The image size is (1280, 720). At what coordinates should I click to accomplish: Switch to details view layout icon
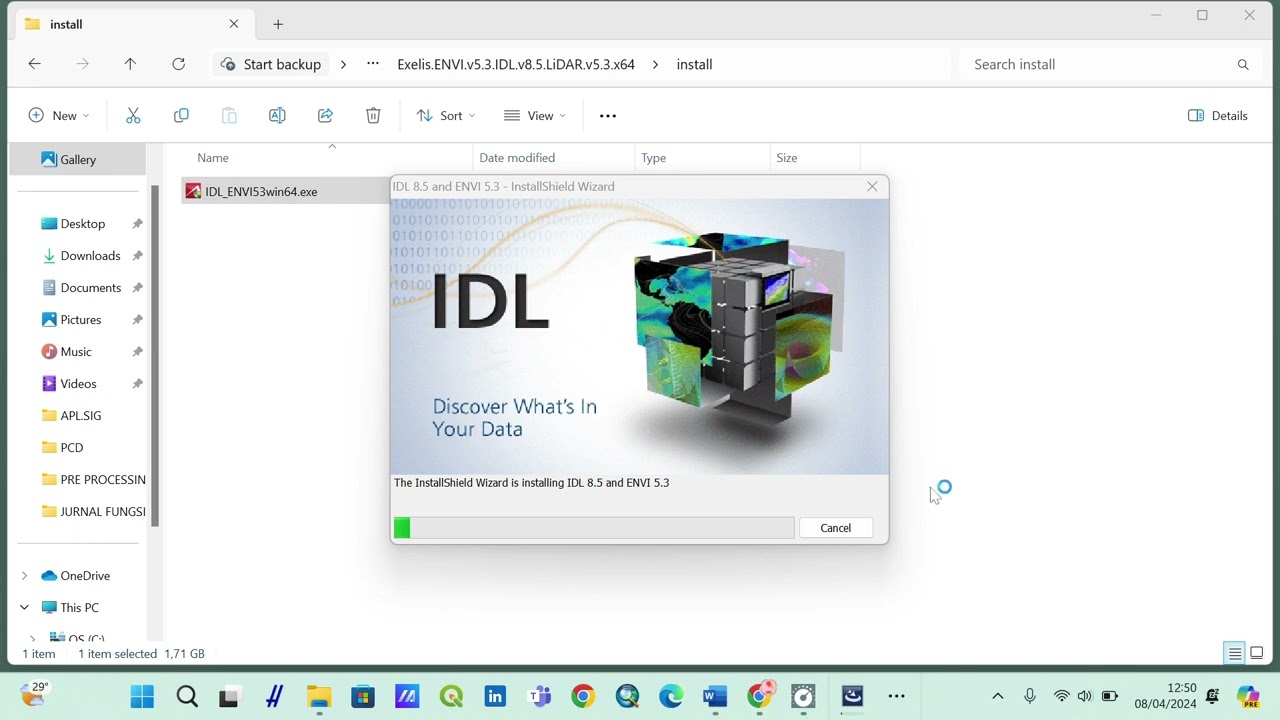(1235, 654)
